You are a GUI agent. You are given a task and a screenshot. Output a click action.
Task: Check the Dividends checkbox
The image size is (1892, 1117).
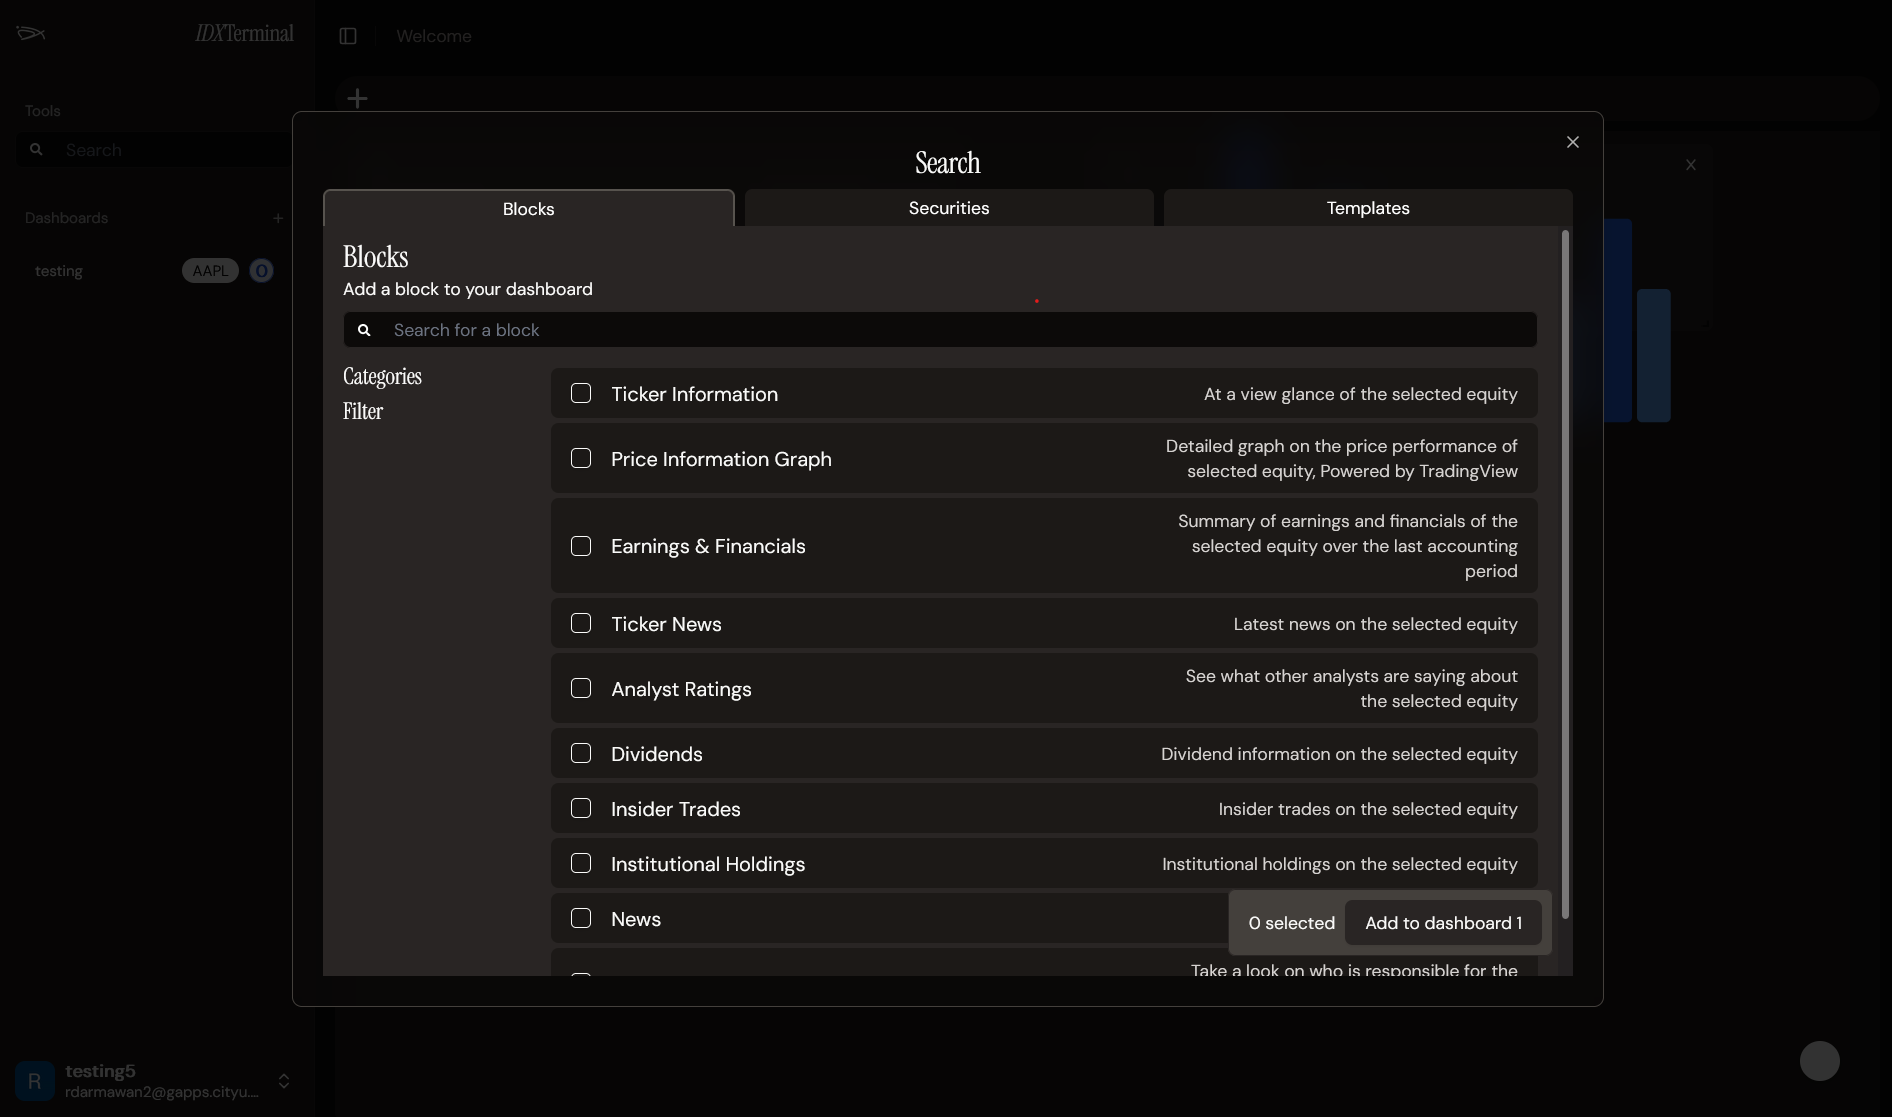[x=581, y=753]
